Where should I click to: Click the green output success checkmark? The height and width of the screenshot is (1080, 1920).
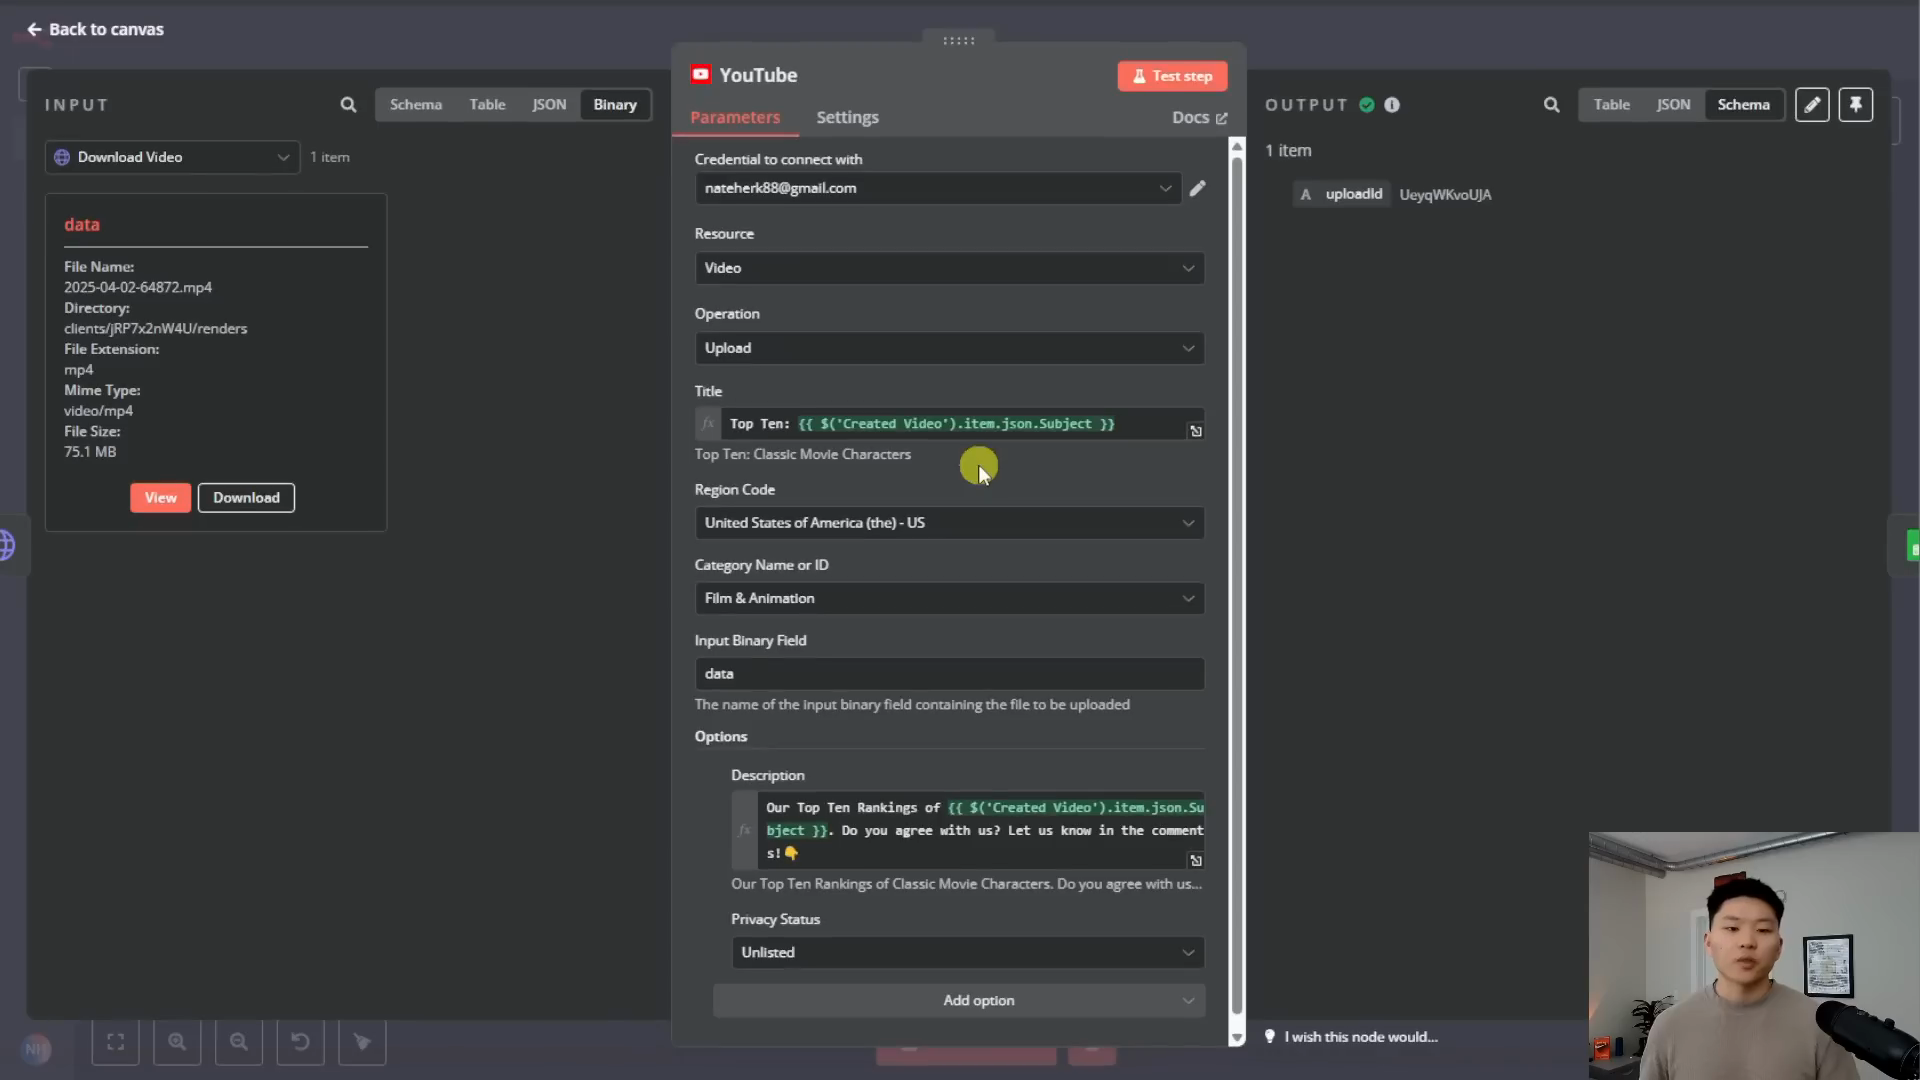tap(1367, 104)
